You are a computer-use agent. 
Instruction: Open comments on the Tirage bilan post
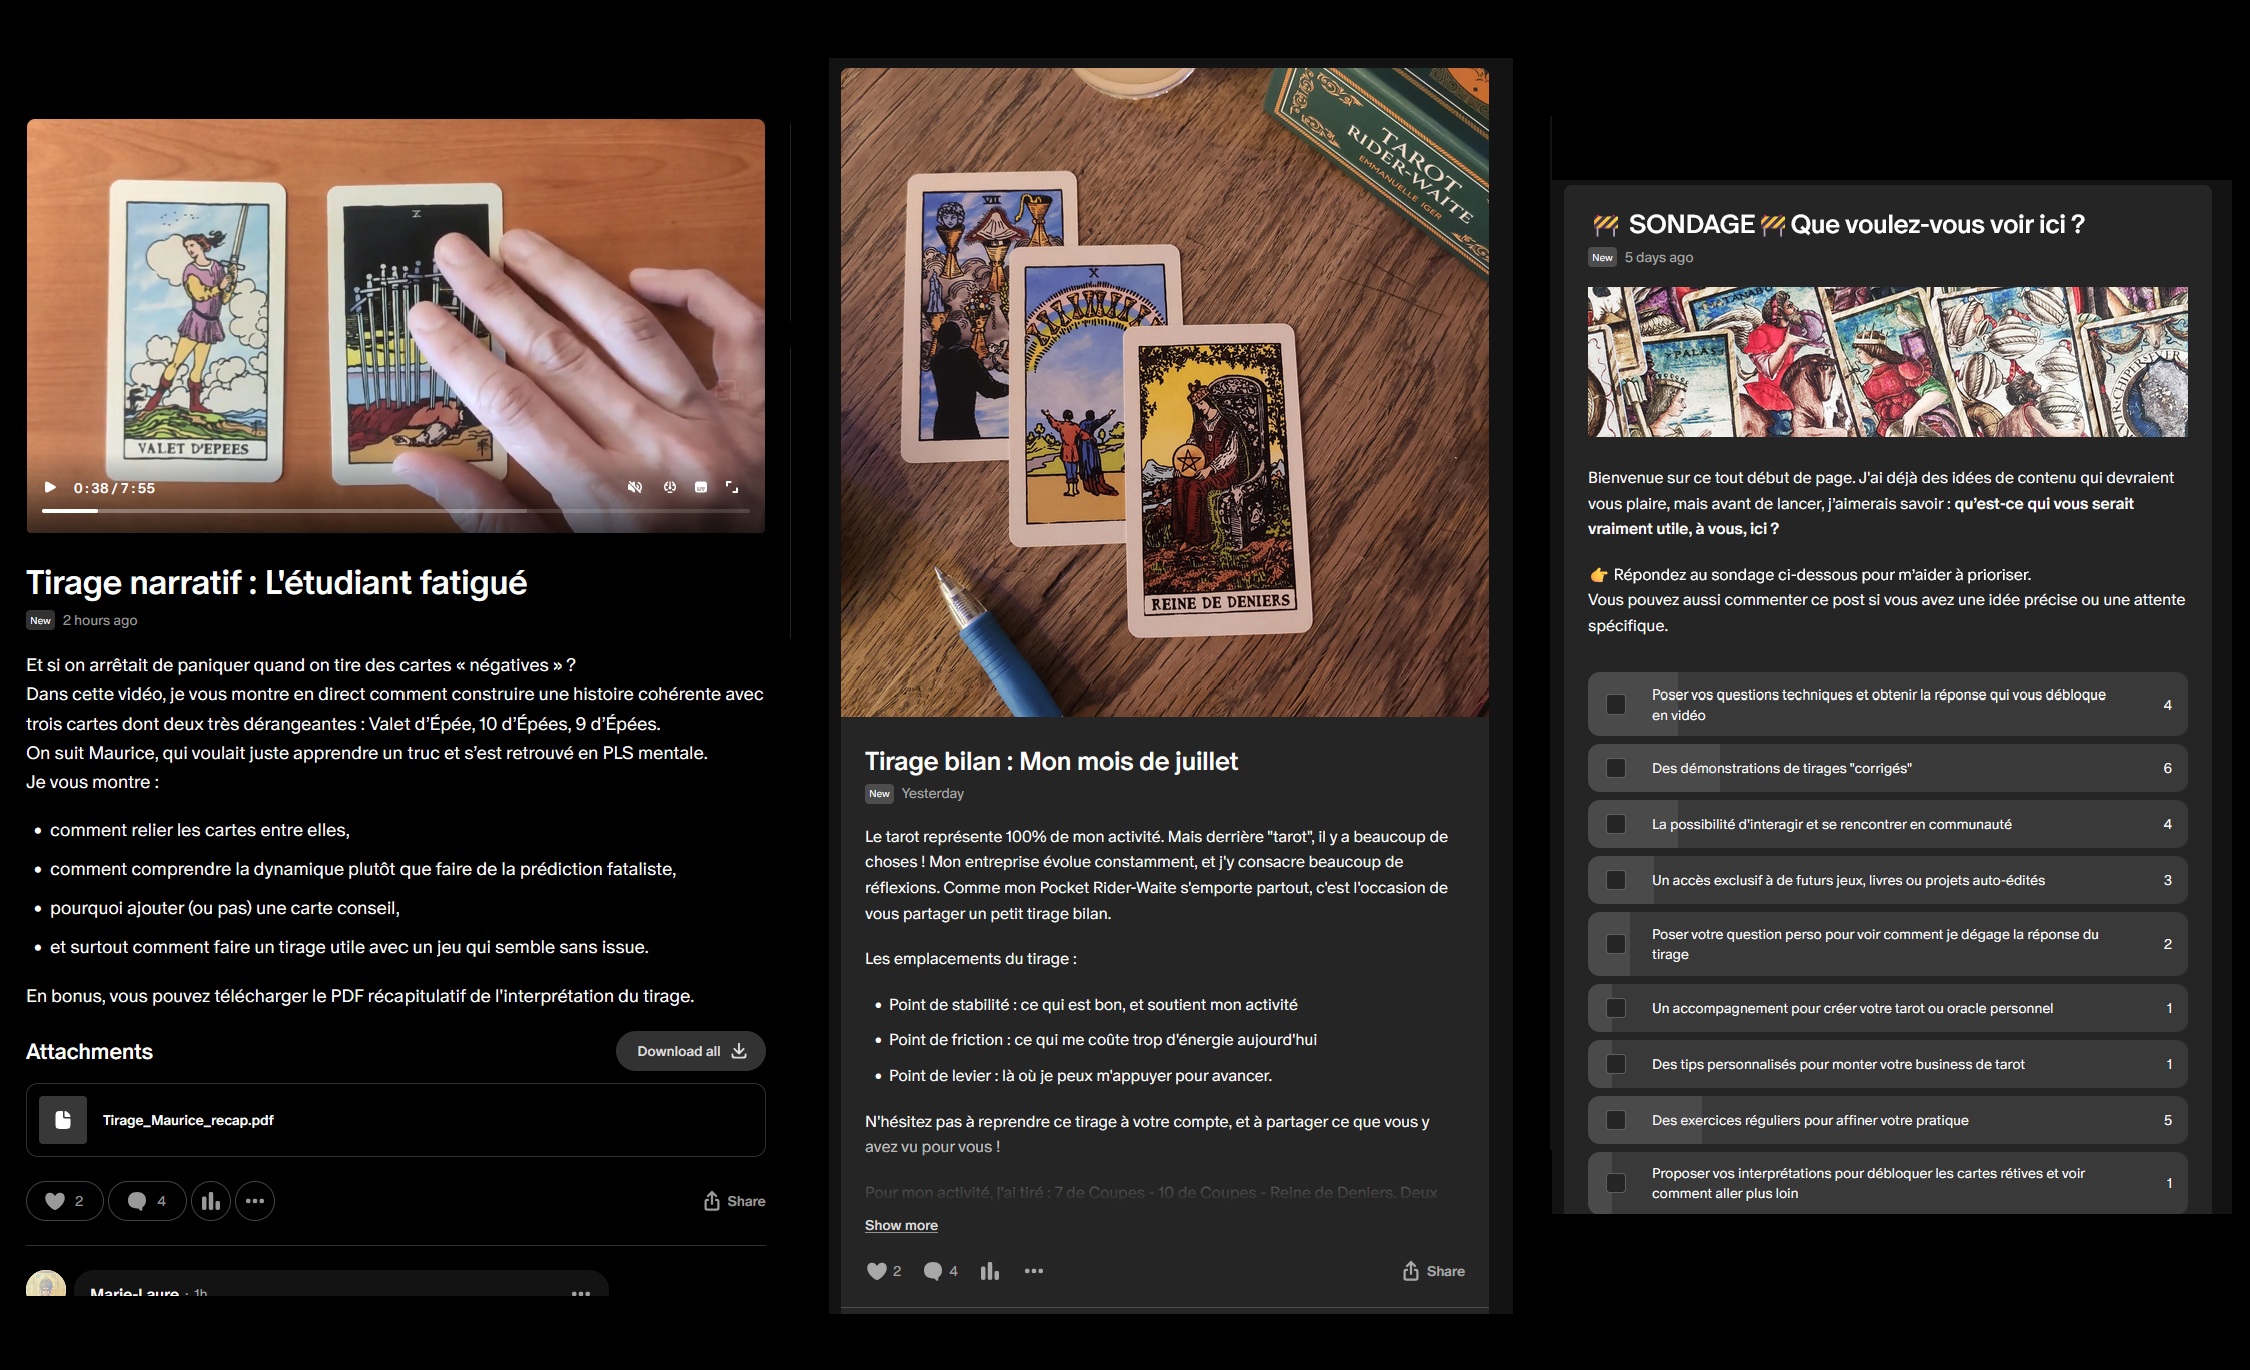(941, 1271)
